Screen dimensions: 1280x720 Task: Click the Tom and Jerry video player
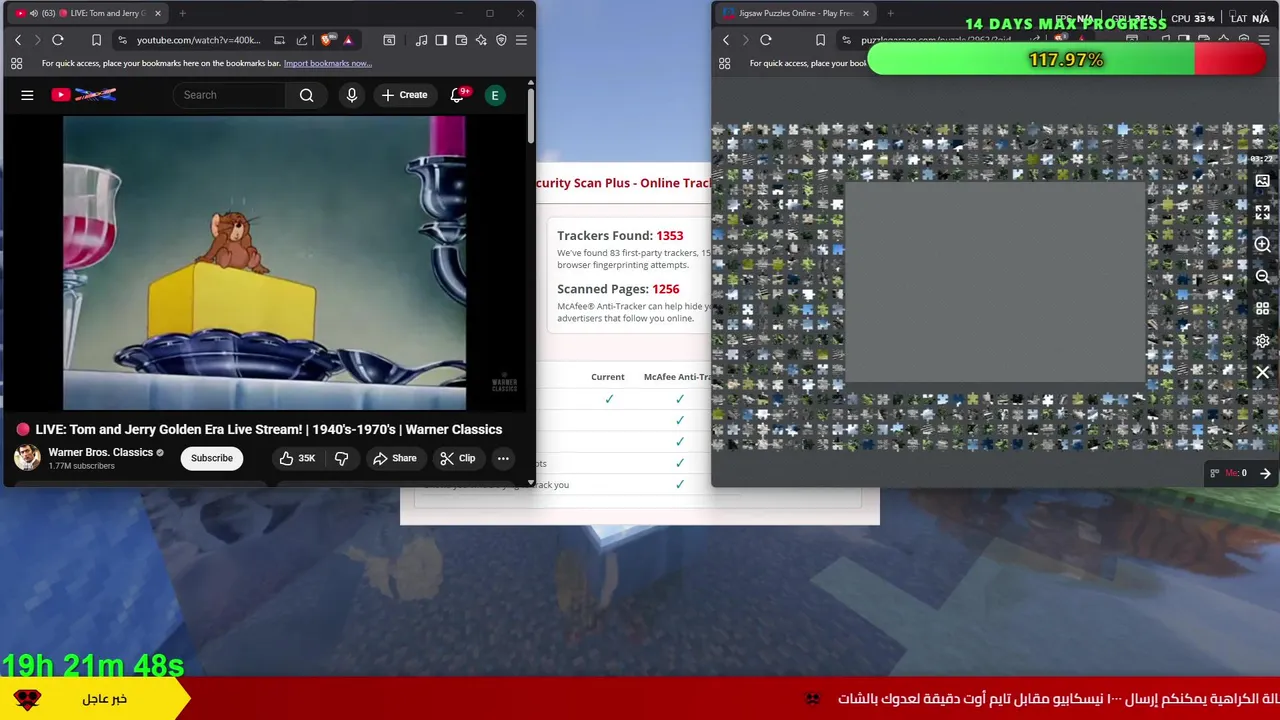click(264, 263)
